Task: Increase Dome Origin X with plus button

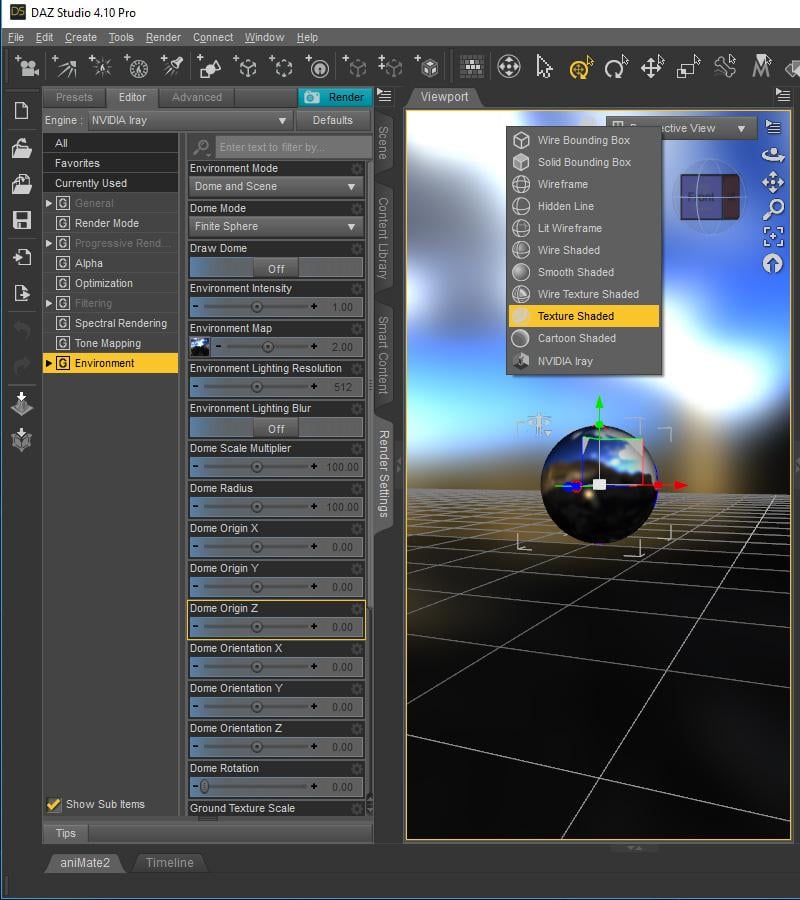Action: (314, 547)
